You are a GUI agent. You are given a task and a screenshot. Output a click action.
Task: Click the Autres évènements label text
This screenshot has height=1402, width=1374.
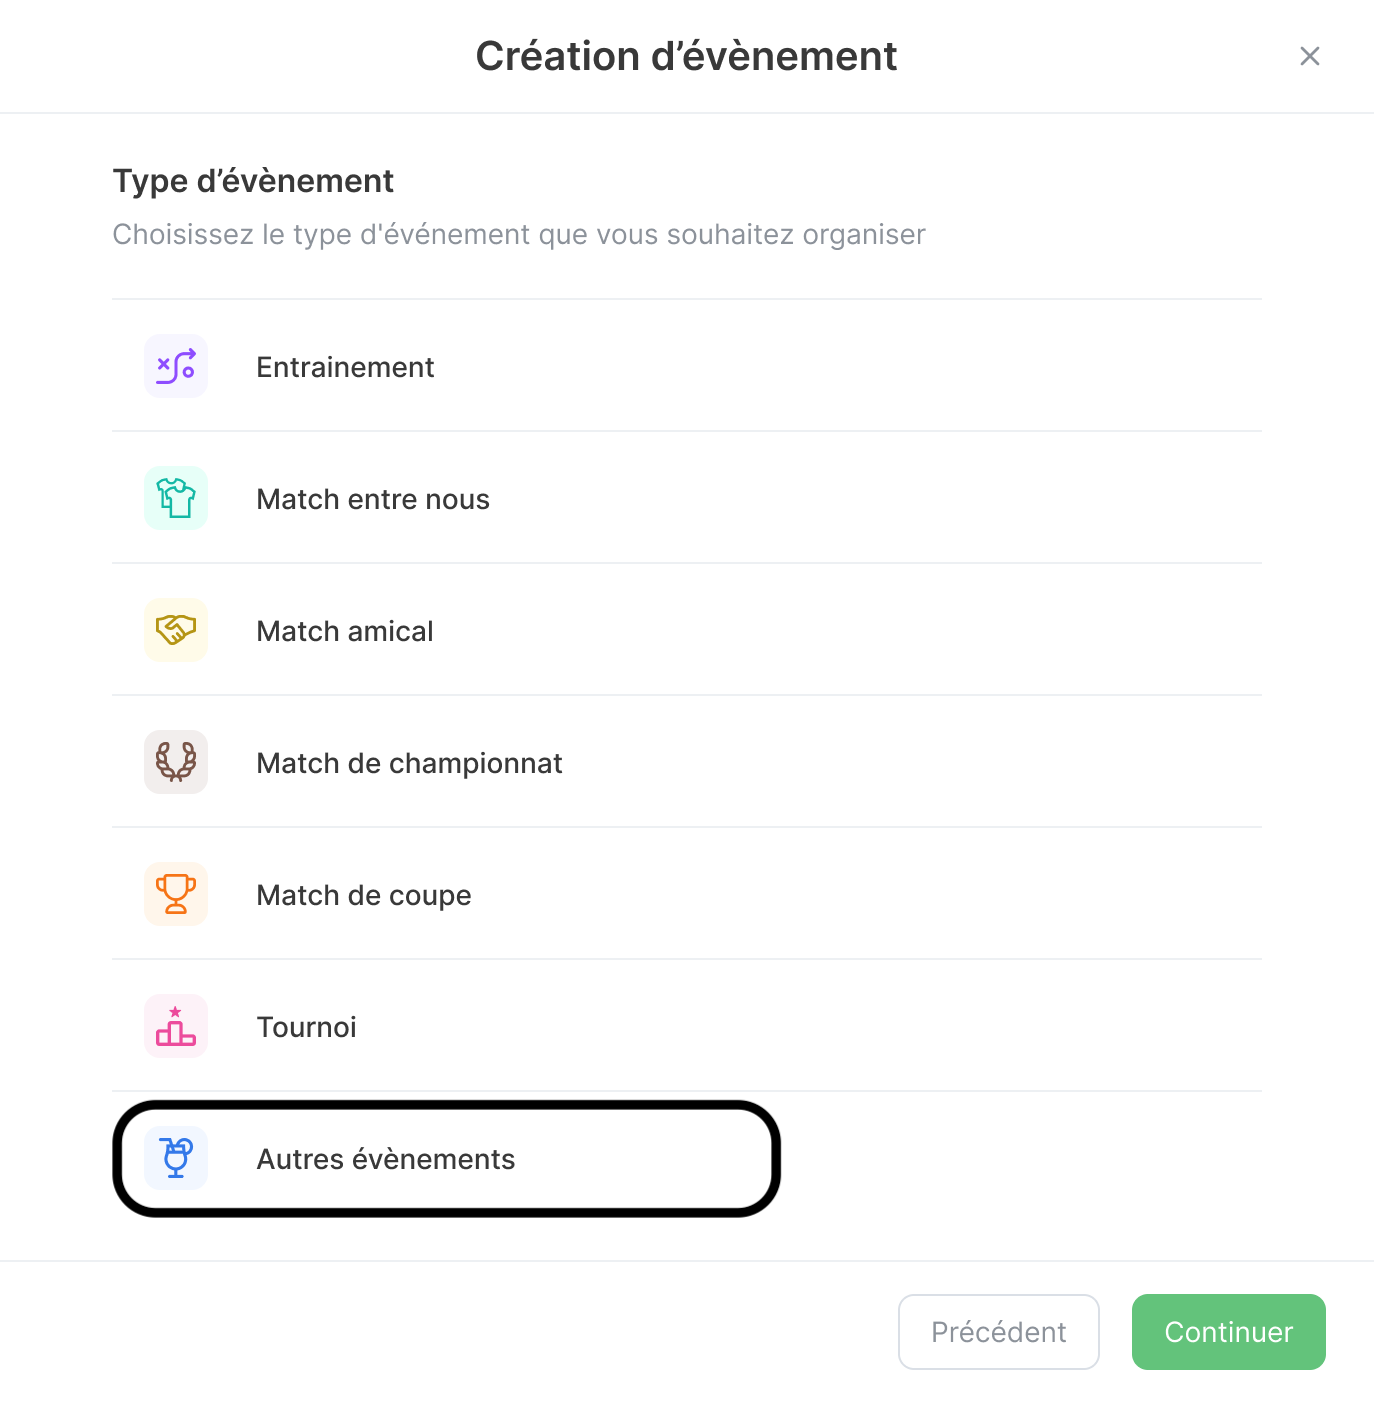coord(386,1159)
